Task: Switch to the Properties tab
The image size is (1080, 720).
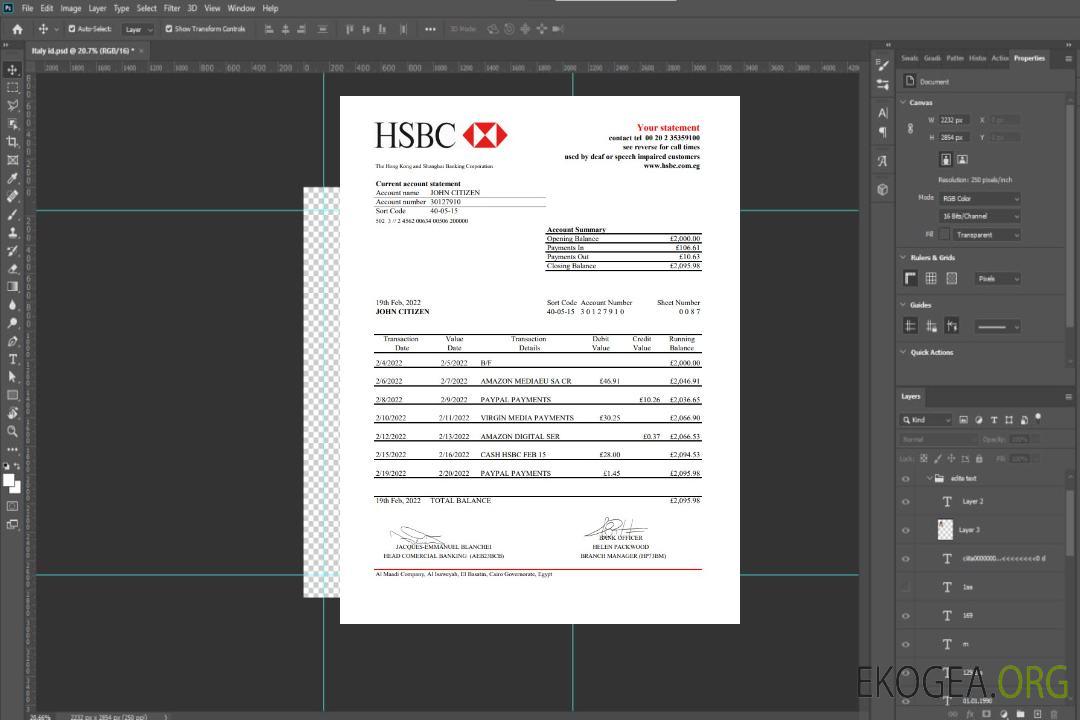Action: pos(1029,59)
